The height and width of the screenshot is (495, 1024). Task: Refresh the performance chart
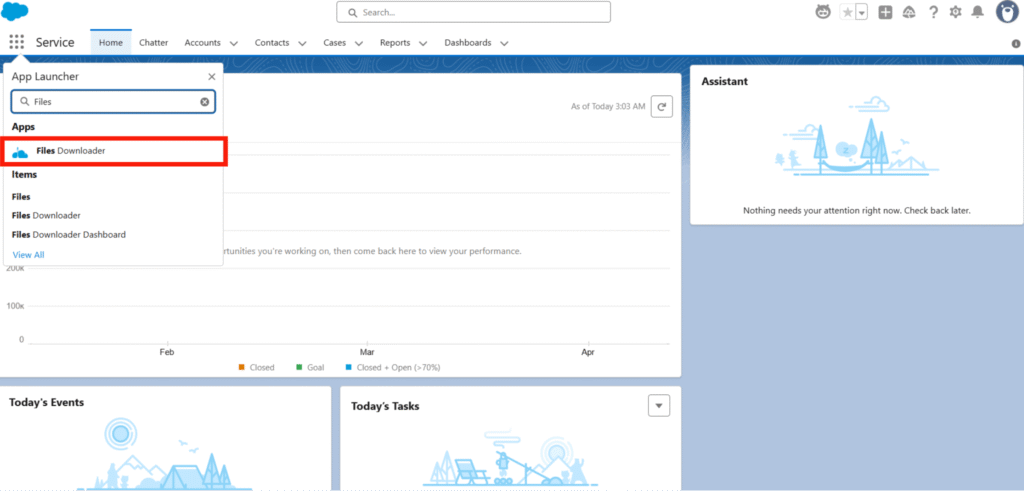click(x=662, y=106)
